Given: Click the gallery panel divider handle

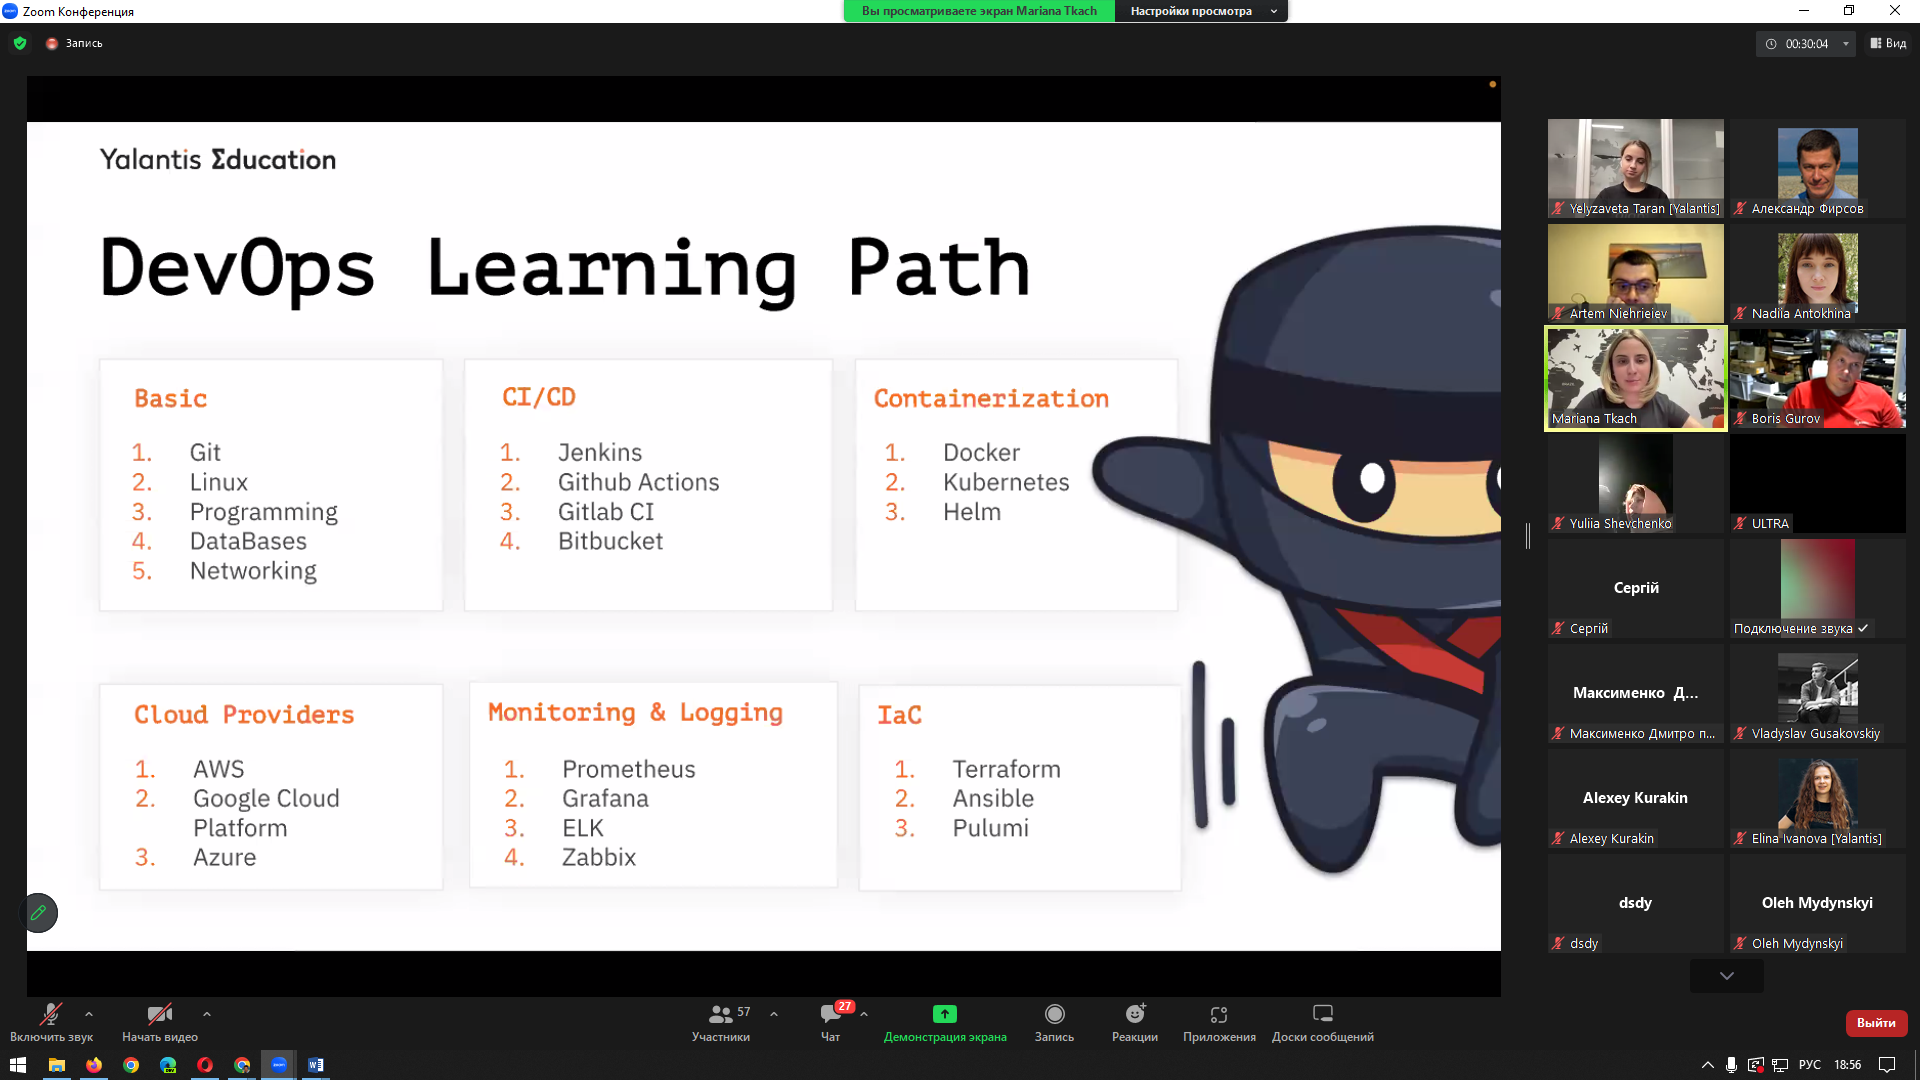Looking at the screenshot, I should click(1528, 536).
